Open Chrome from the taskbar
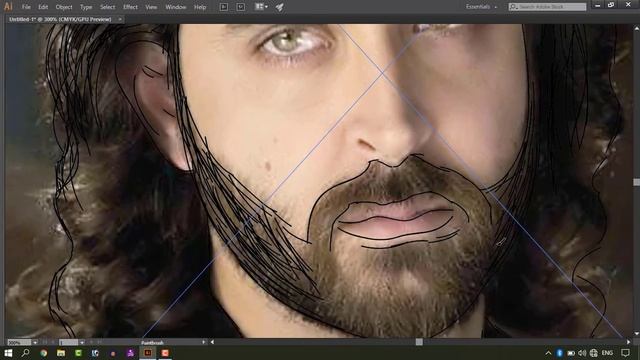 pos(43,353)
